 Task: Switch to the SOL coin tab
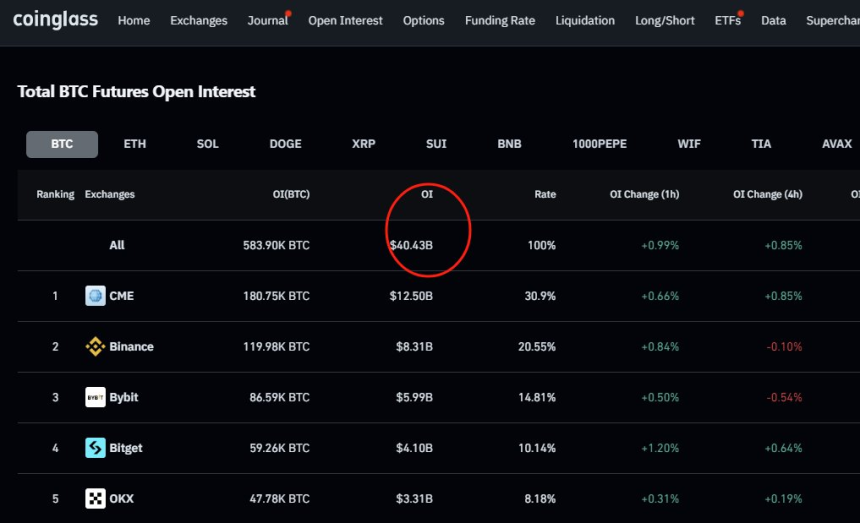point(207,144)
